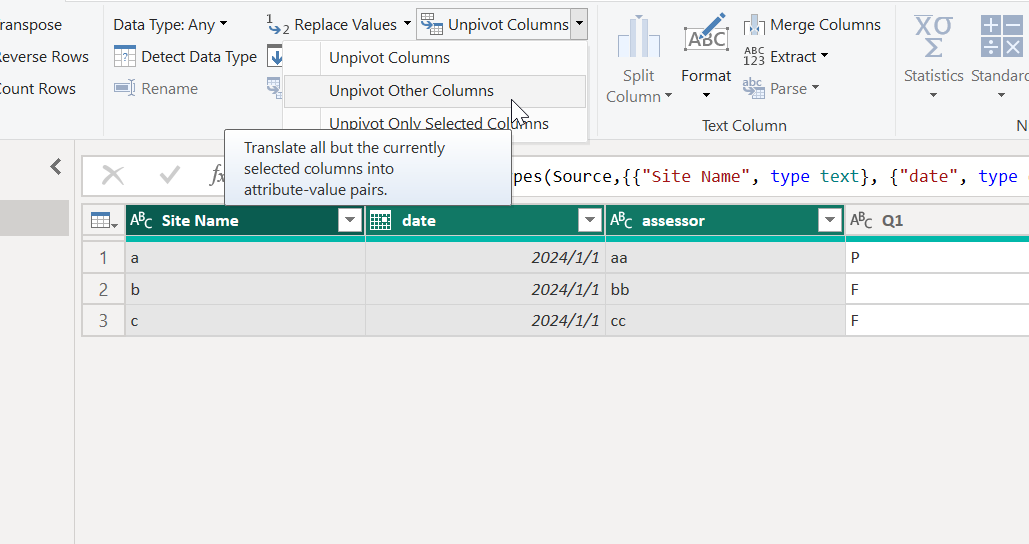Click the Q1 column type icon

[861, 220]
